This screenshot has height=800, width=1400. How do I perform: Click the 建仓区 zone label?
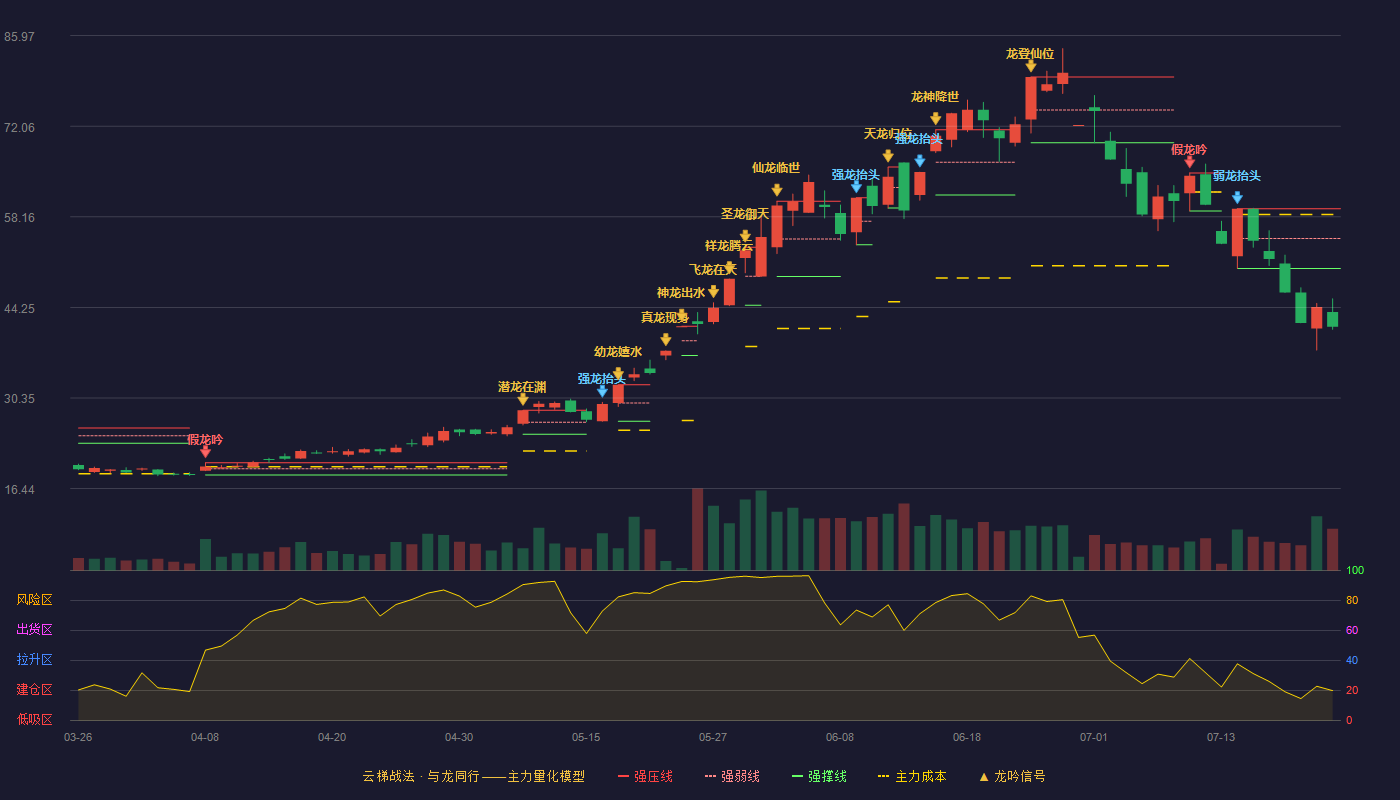click(x=34, y=690)
